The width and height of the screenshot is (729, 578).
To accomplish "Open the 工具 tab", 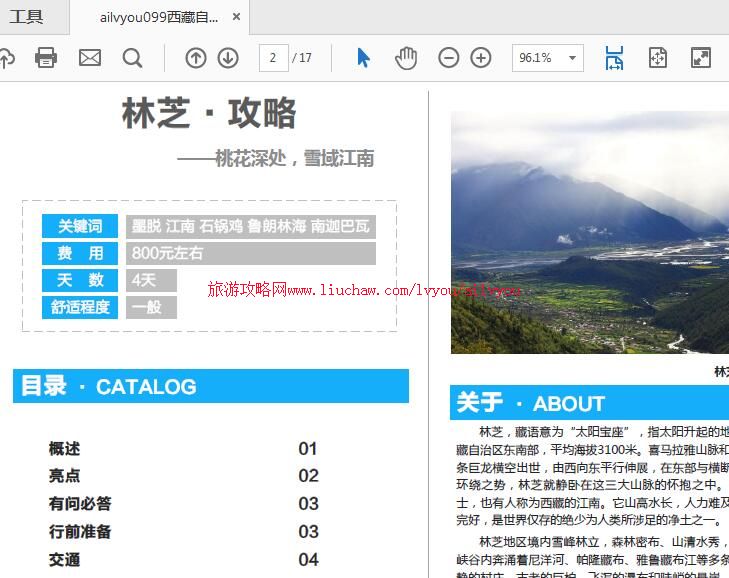I will click(x=27, y=17).
